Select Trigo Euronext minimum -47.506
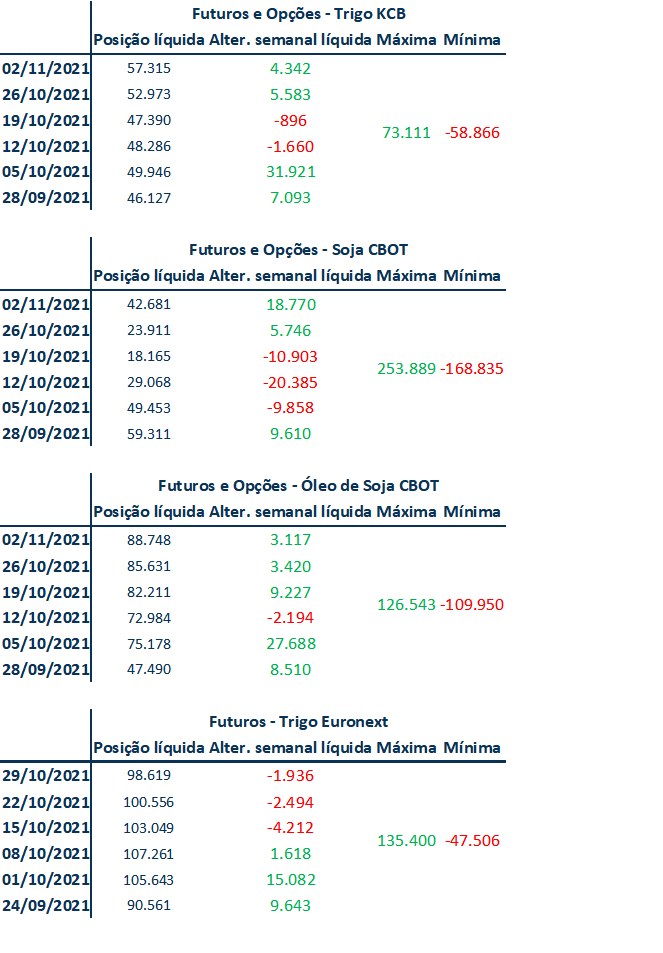This screenshot has width=663, height=953. 472,841
